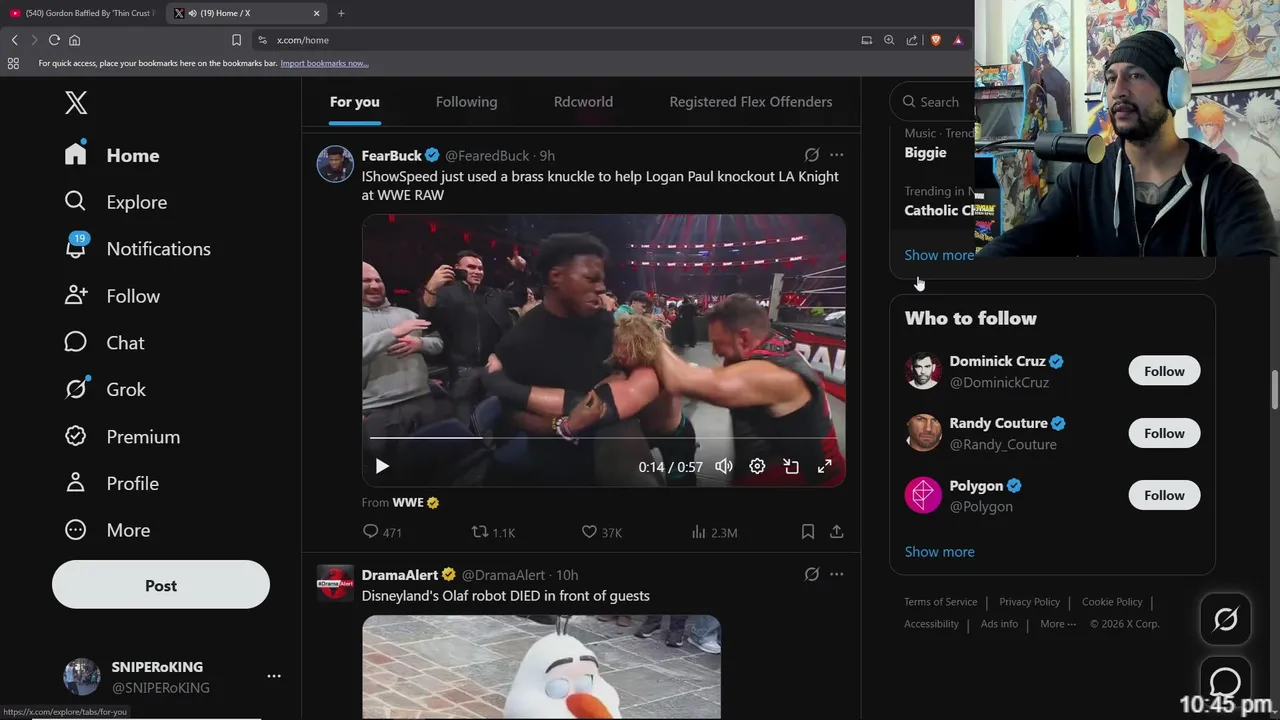This screenshot has height=720, width=1280.
Task: Open Ads info footer link
Action: tap(999, 624)
